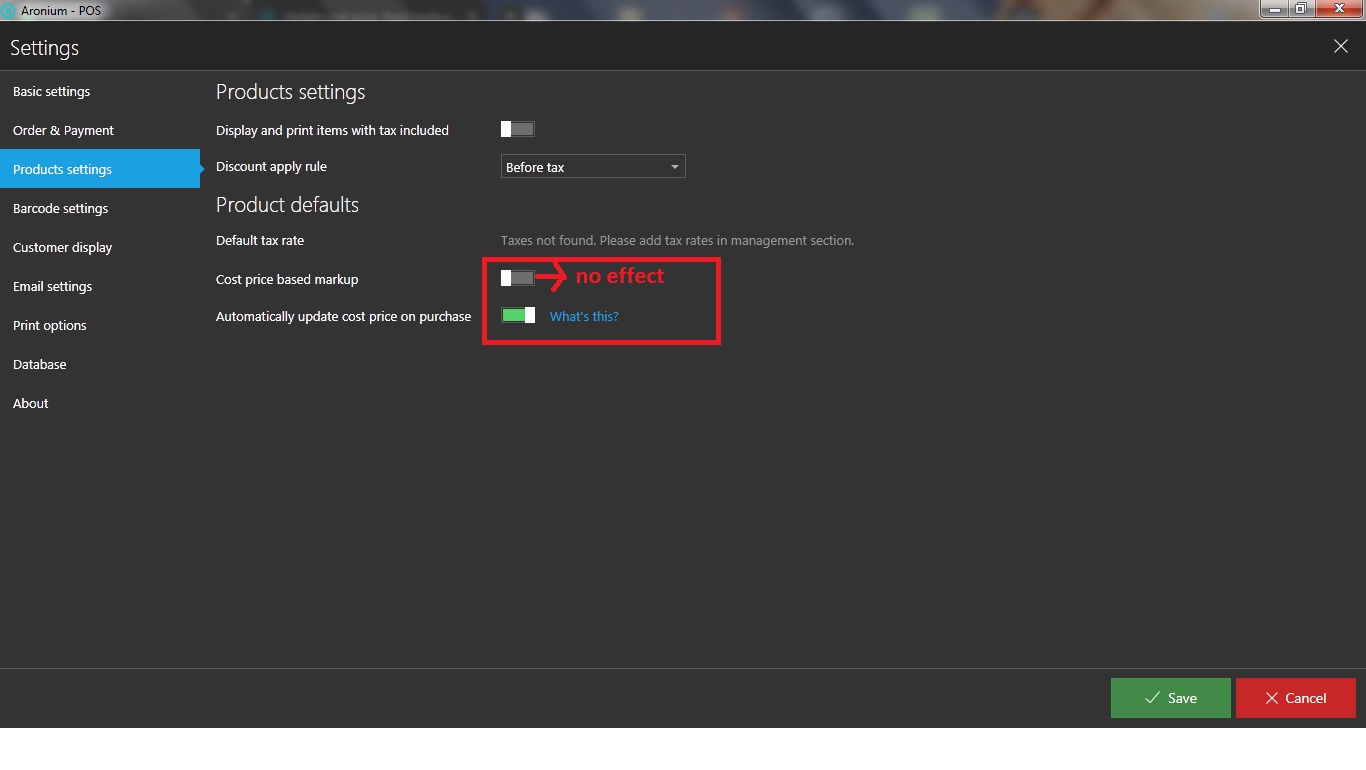This screenshot has width=1366, height=770.
Task: Enable the Cost price based markup switch
Action: [x=518, y=278]
